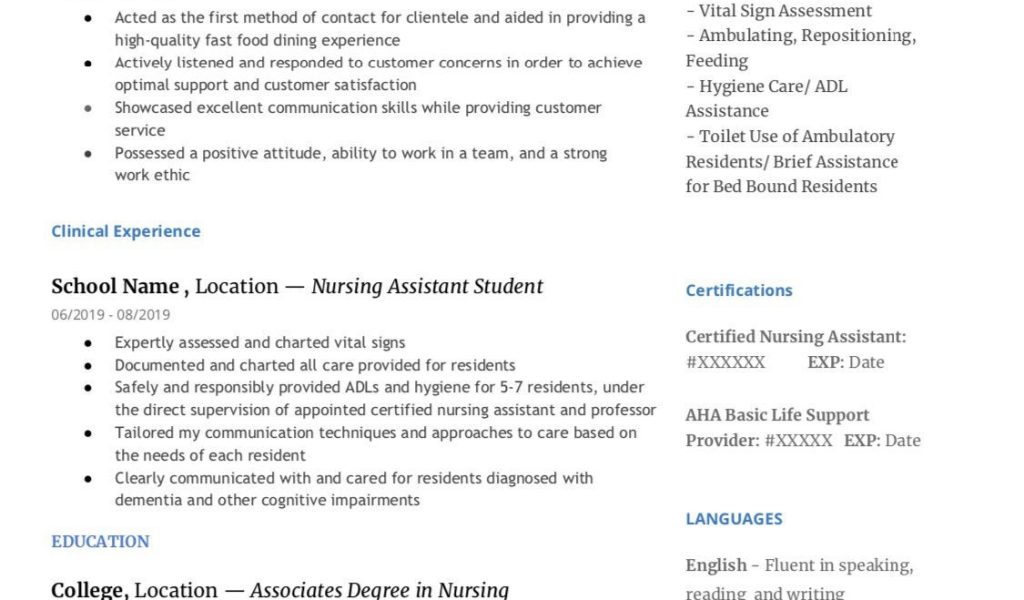Click the LANGUAGES section heading
This screenshot has height=600, width=1024.
pyautogui.click(x=734, y=518)
